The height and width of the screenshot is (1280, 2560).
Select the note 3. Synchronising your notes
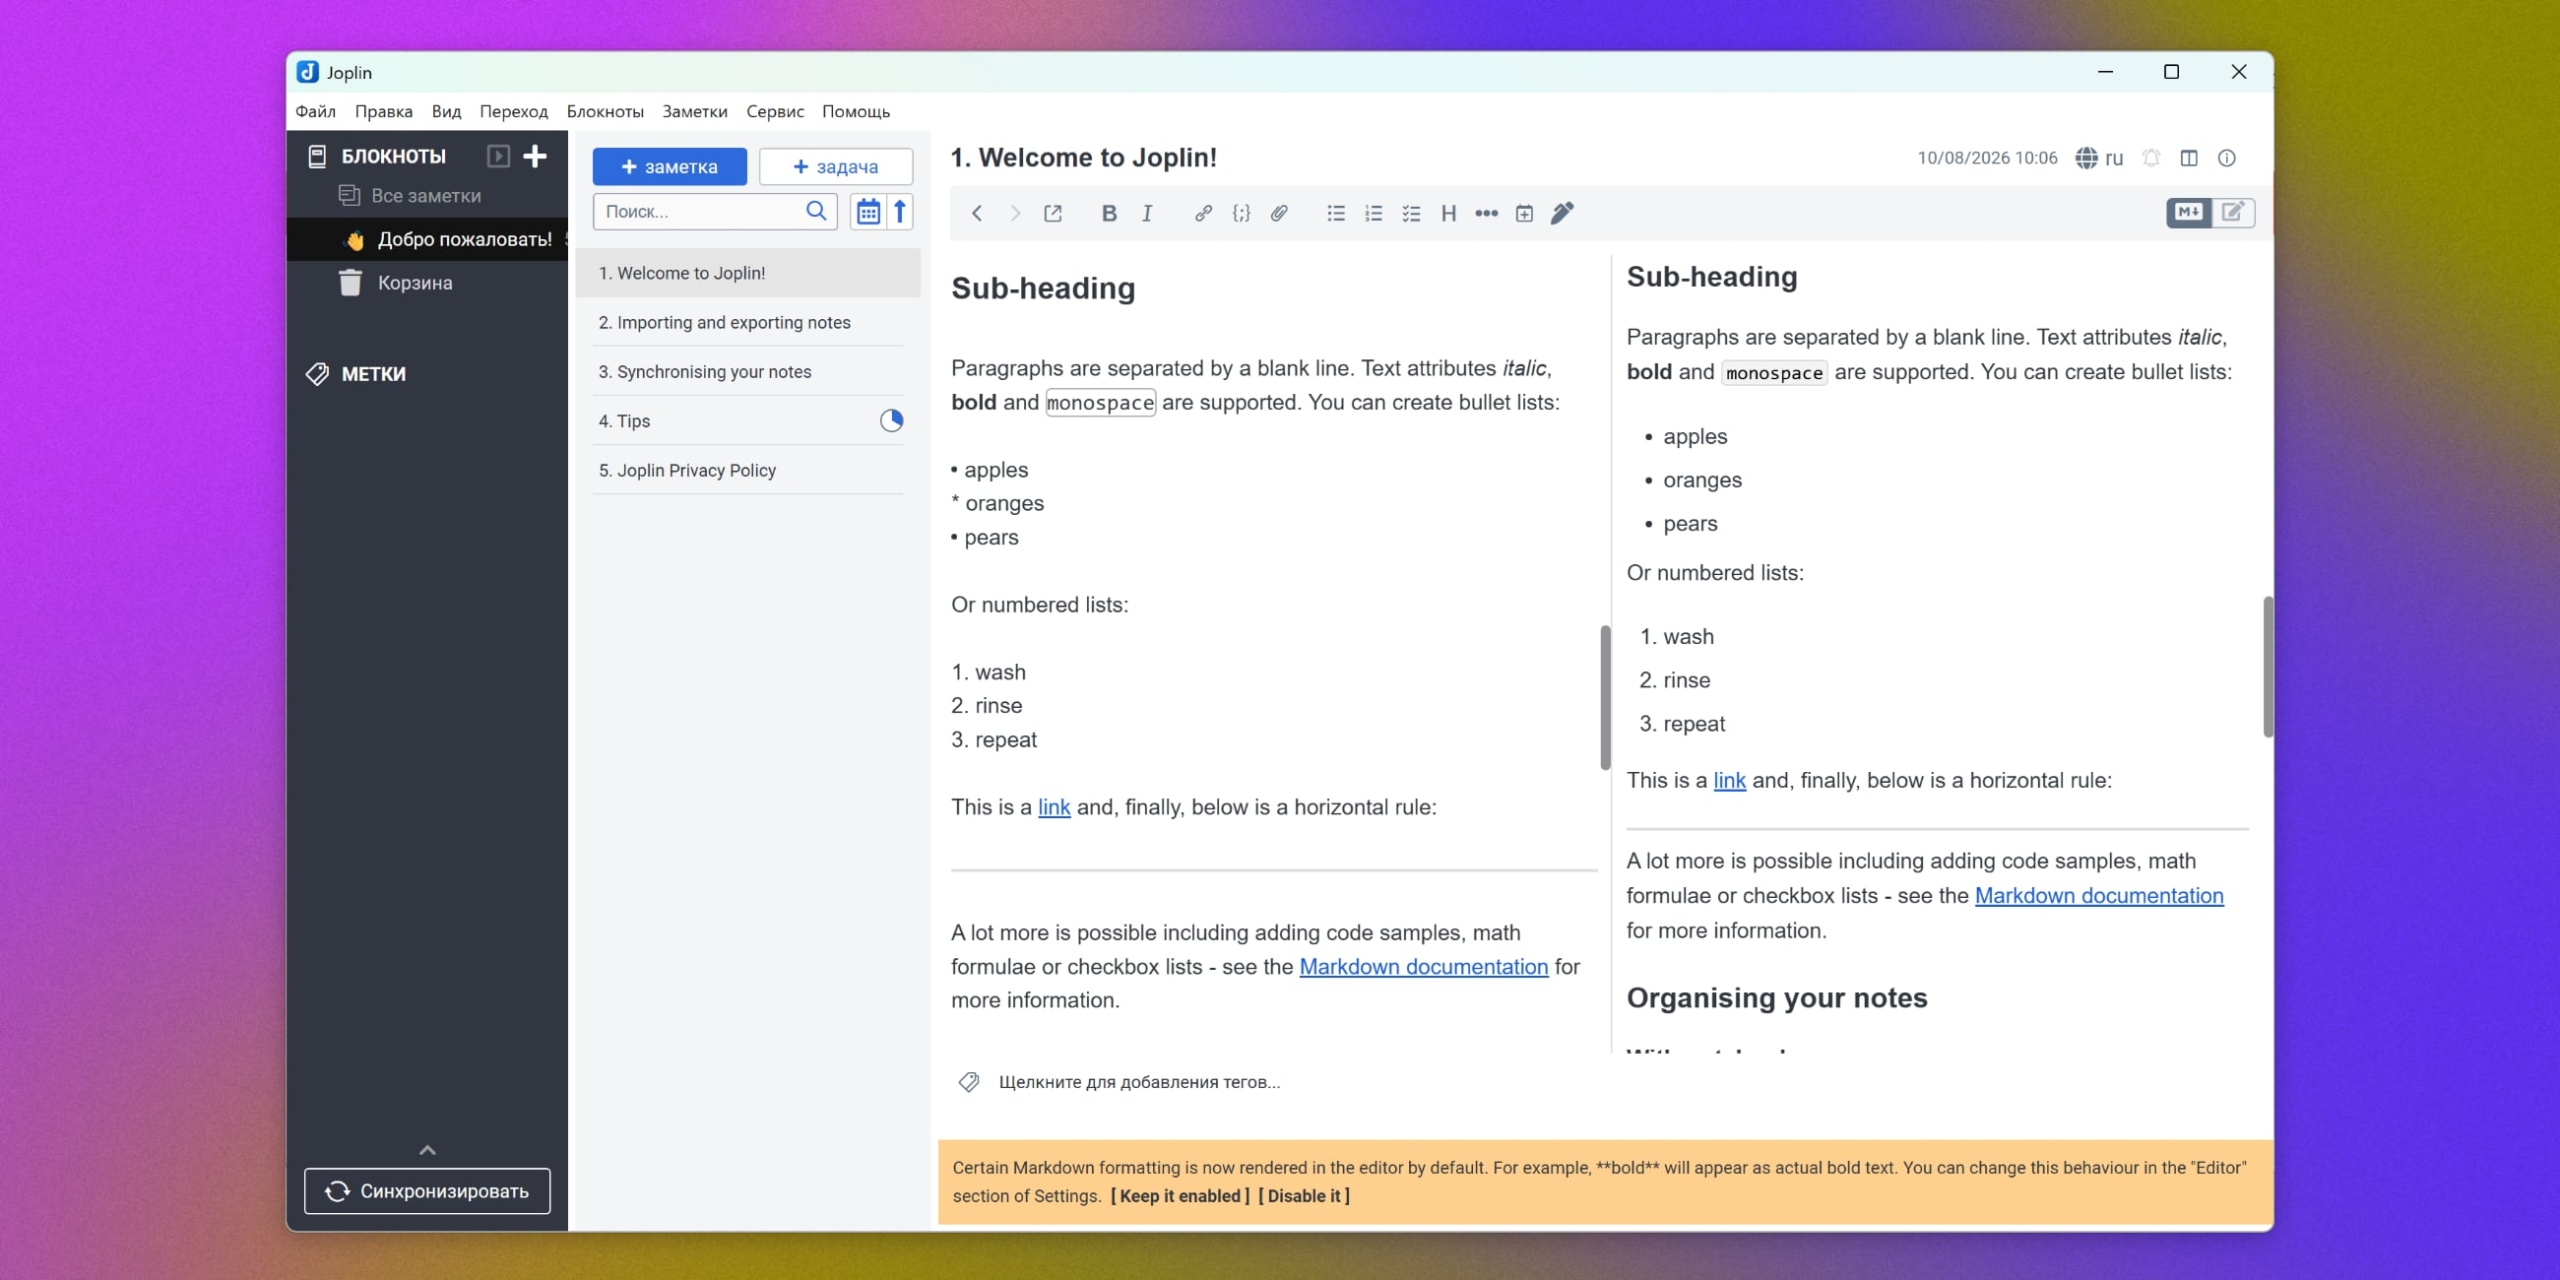pyautogui.click(x=748, y=372)
